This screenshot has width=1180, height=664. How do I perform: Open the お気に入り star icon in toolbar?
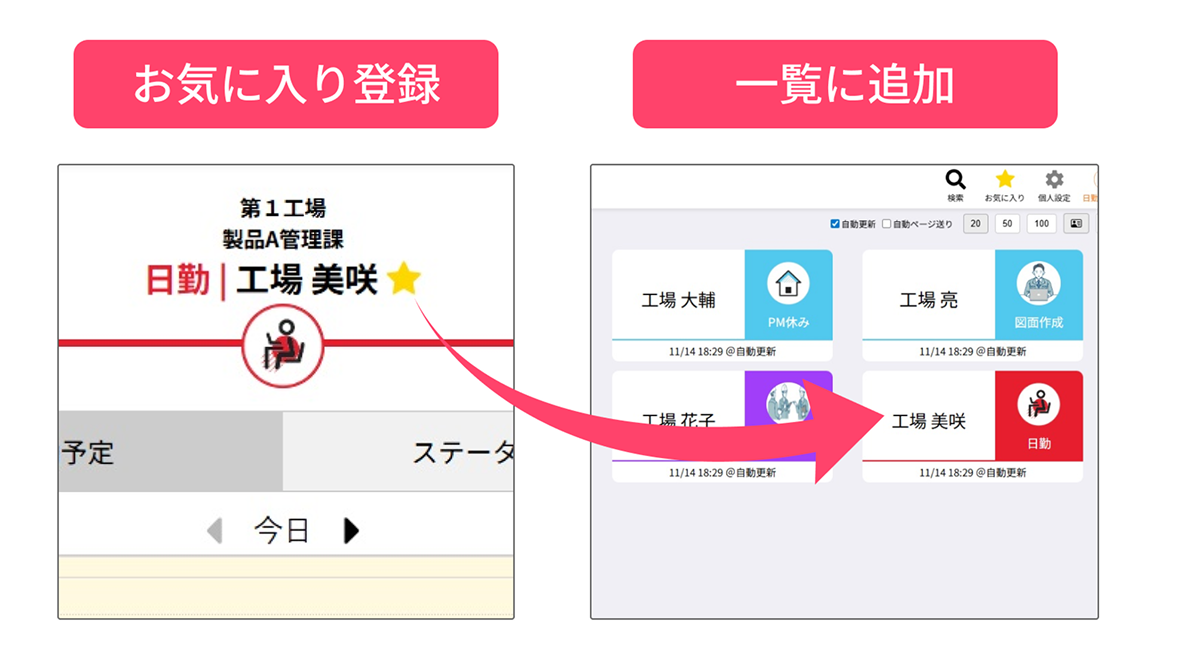pyautogui.click(x=1005, y=179)
